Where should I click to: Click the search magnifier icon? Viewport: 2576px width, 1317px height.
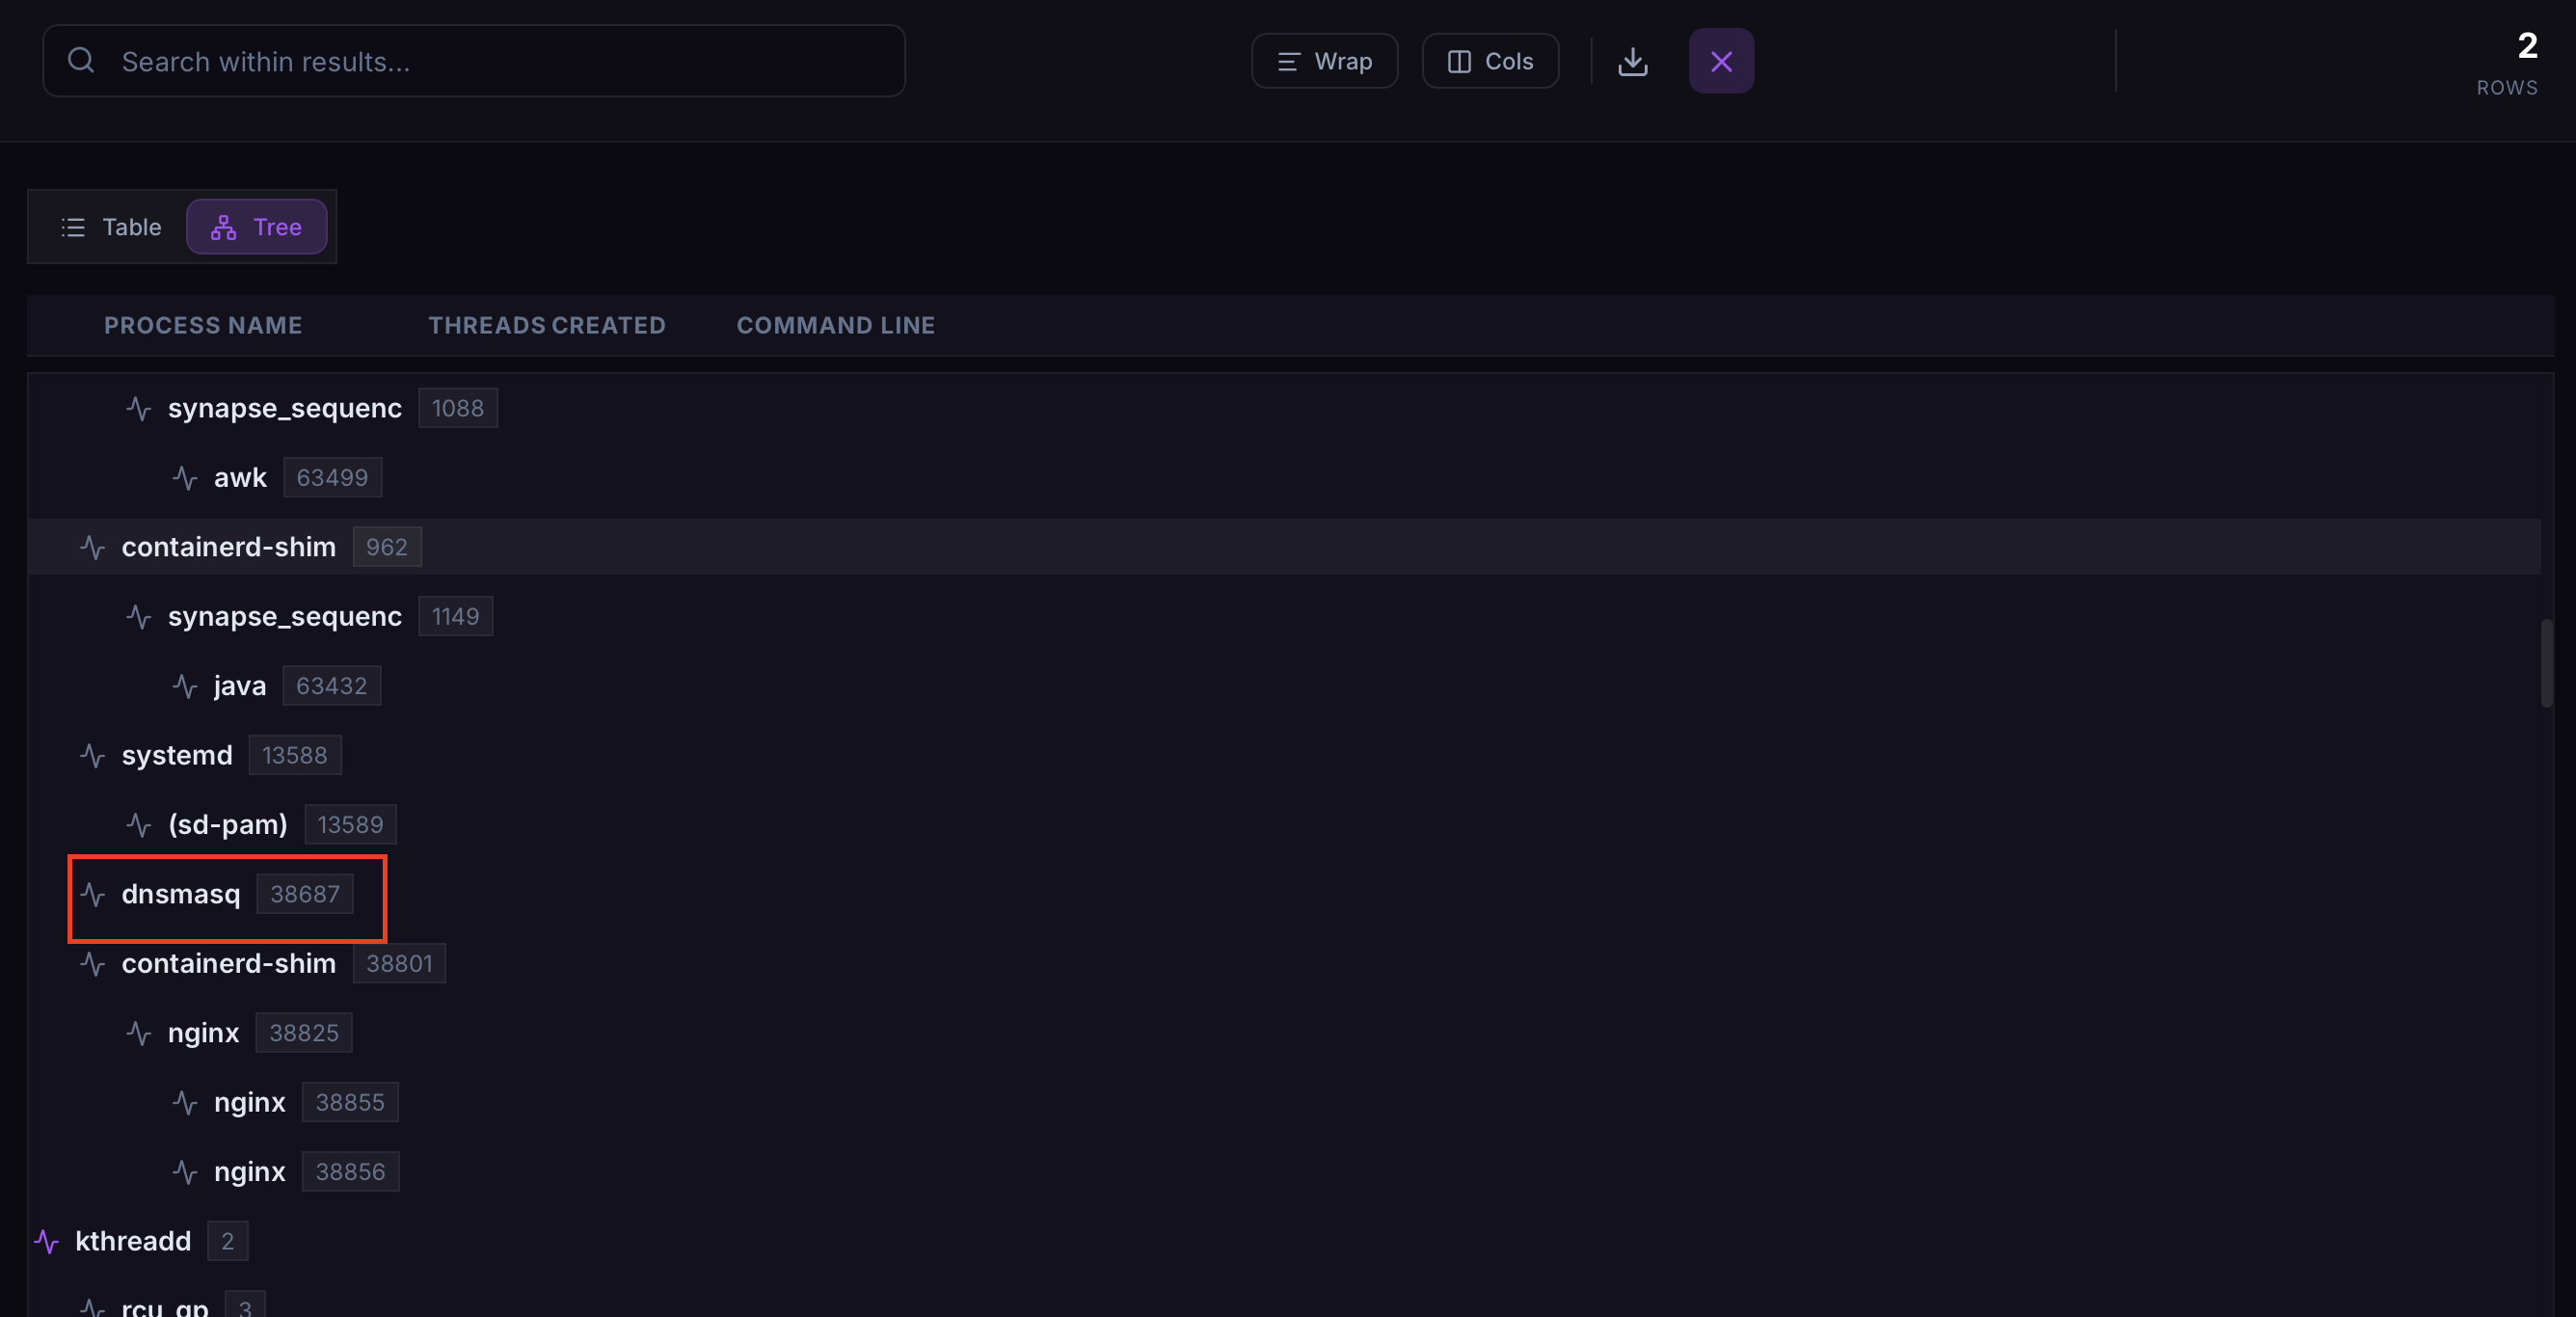click(x=81, y=61)
